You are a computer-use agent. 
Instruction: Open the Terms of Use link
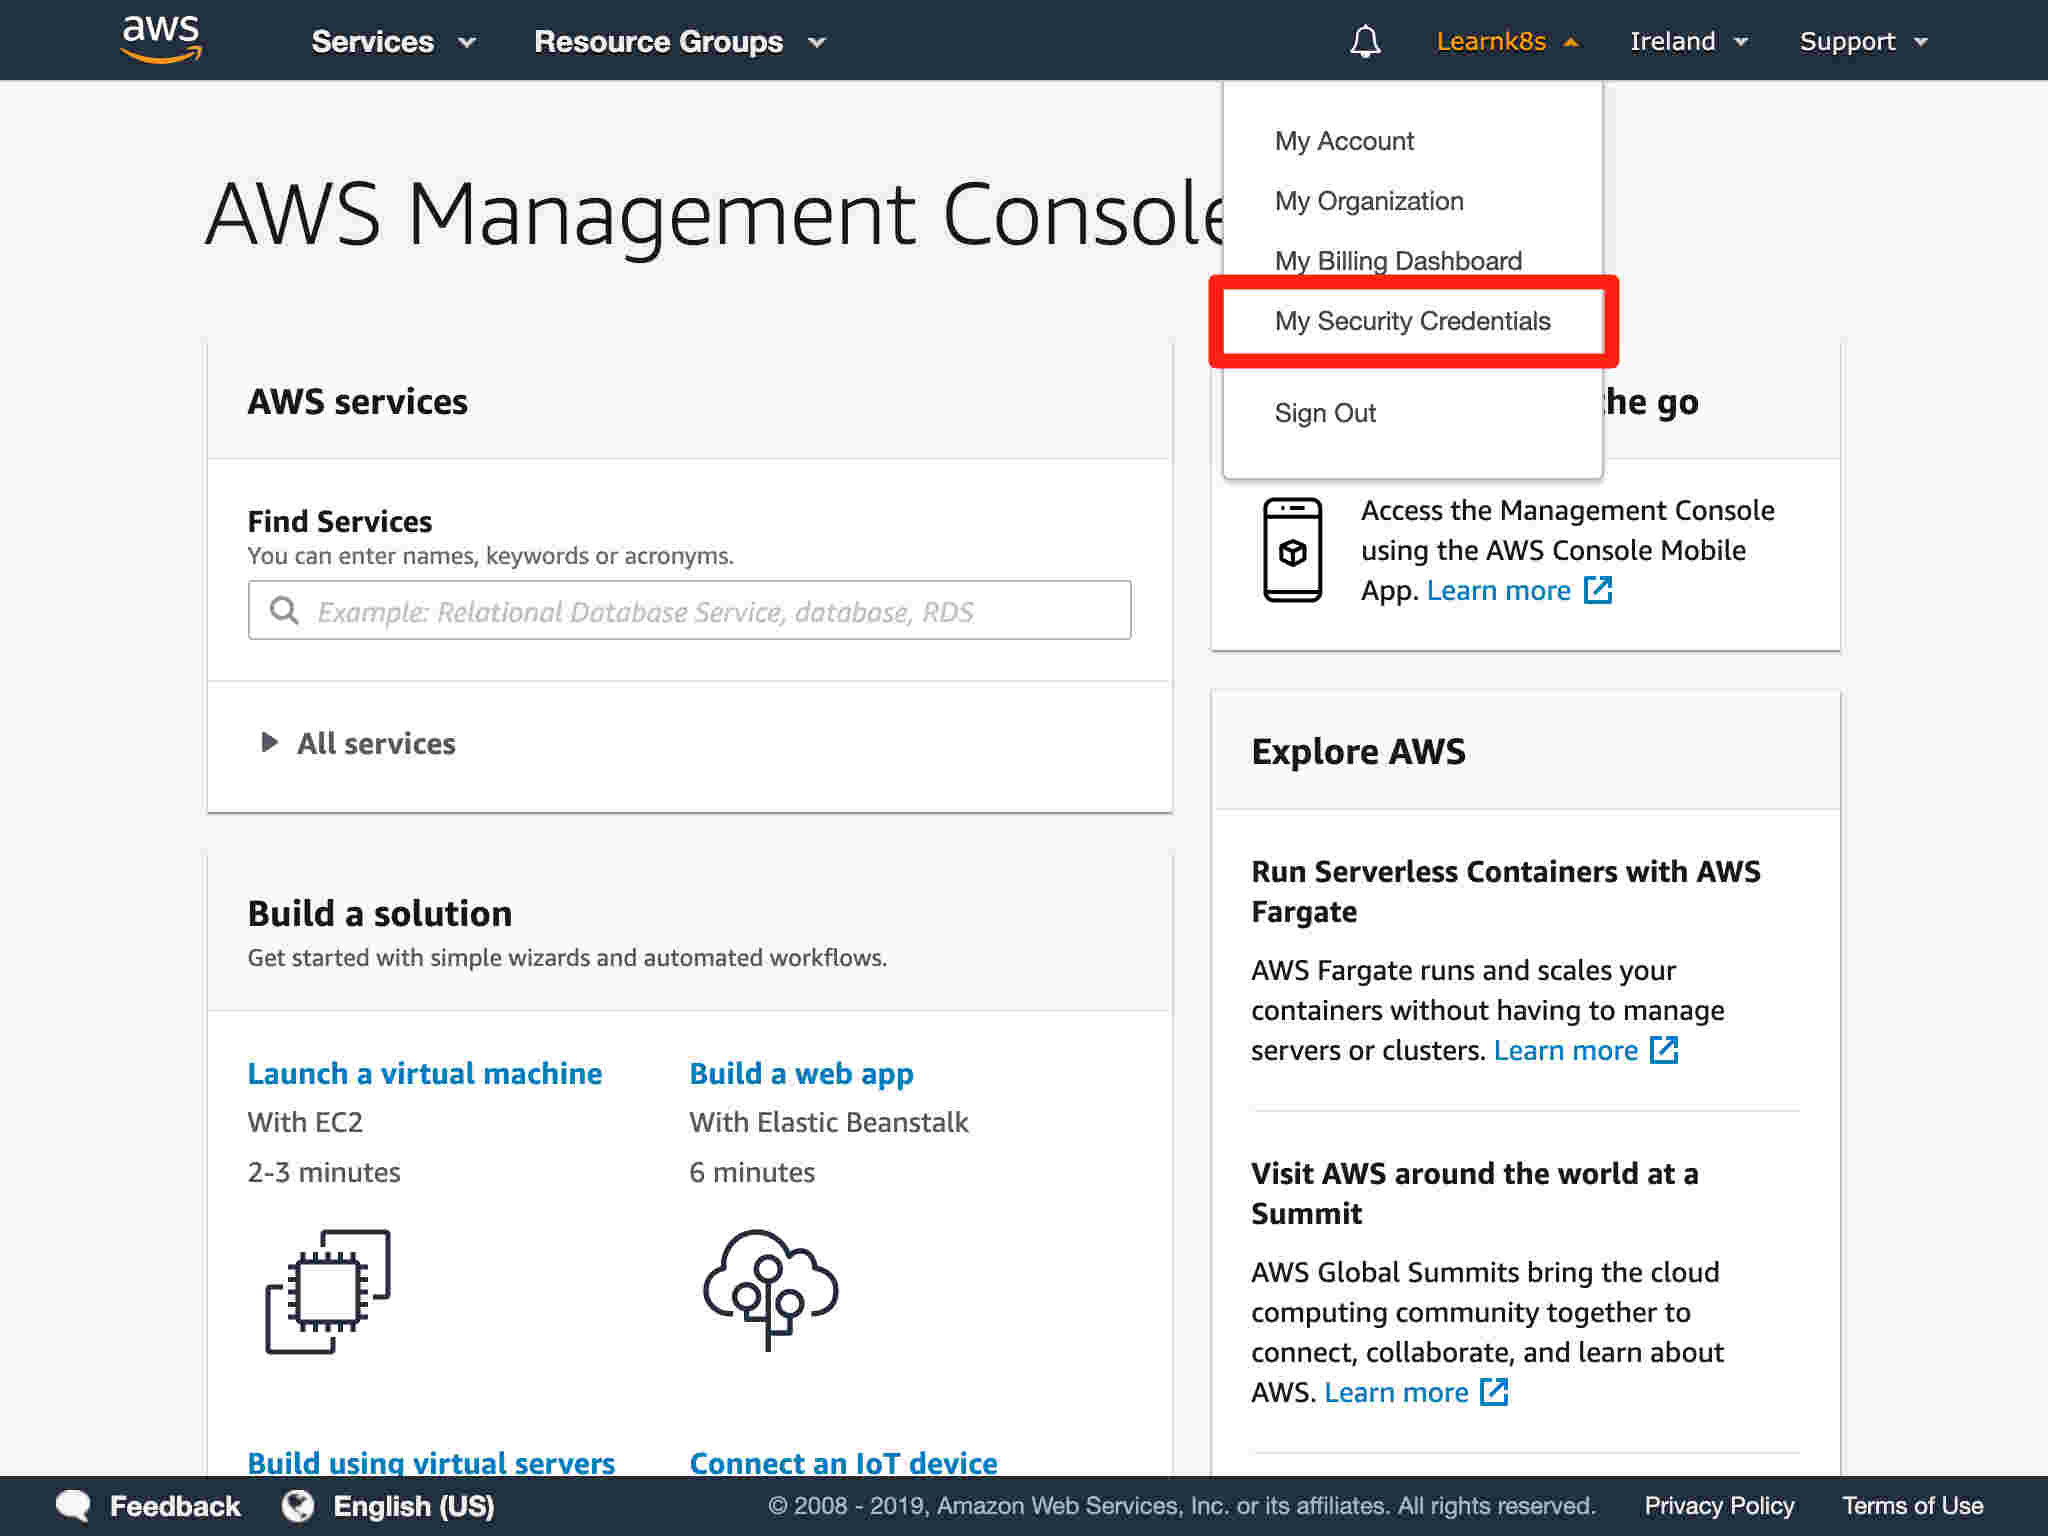(1912, 1506)
